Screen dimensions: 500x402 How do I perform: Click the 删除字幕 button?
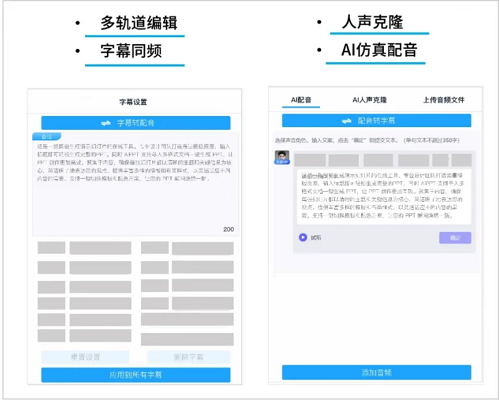(189, 357)
